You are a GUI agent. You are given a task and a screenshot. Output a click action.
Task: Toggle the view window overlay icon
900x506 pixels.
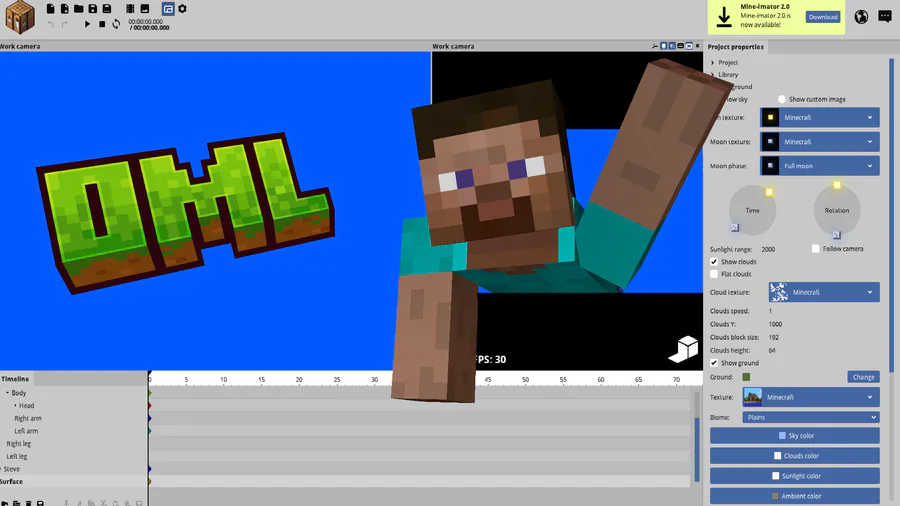[689, 46]
